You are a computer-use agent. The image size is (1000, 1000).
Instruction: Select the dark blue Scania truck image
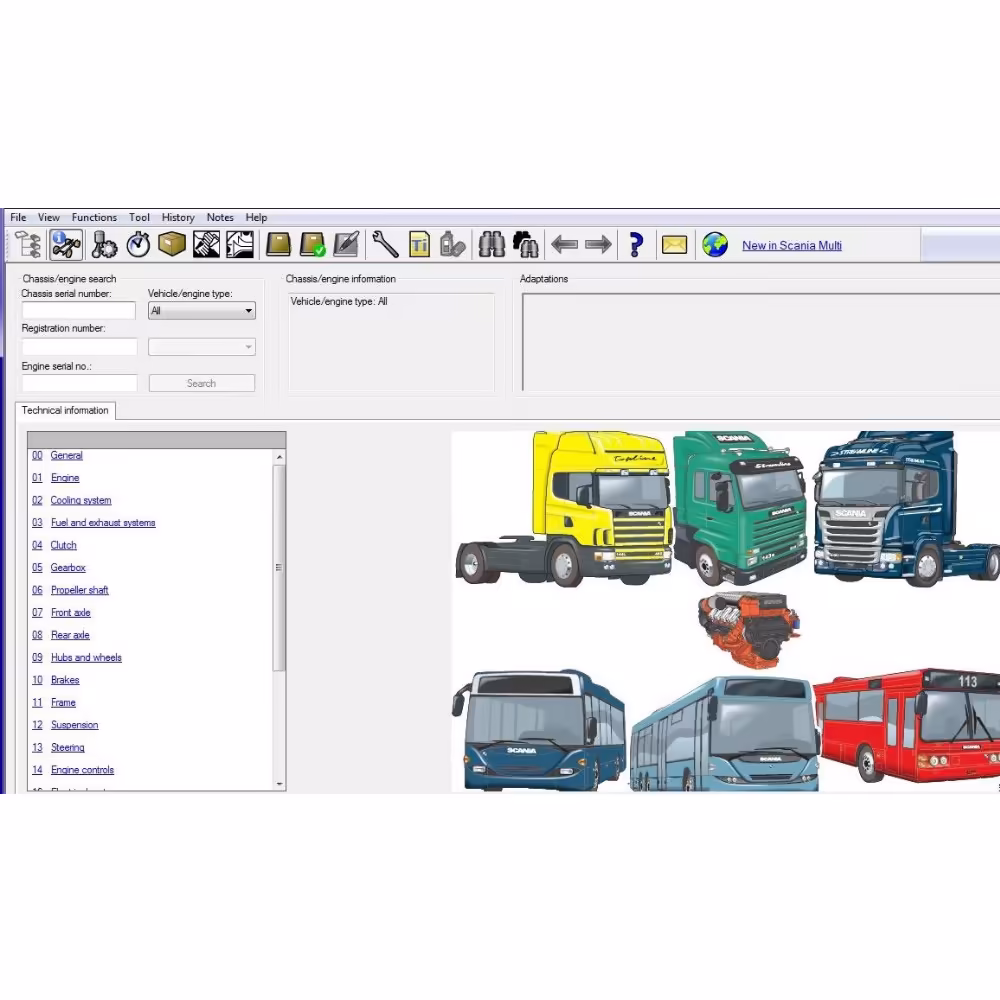click(x=907, y=508)
